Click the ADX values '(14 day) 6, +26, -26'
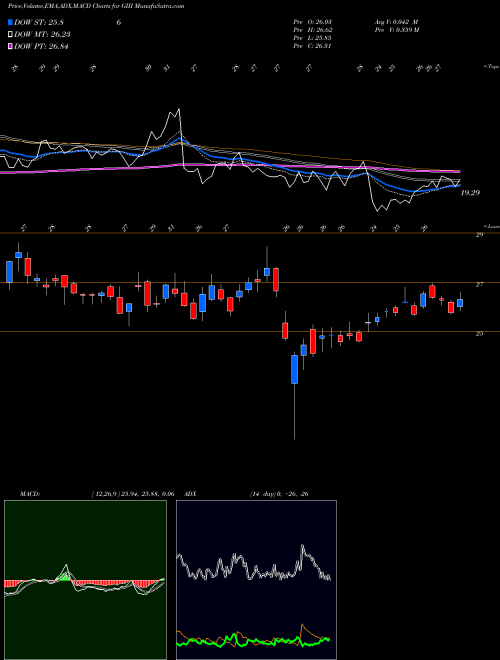The height and width of the screenshot is (660, 500). click(279, 494)
